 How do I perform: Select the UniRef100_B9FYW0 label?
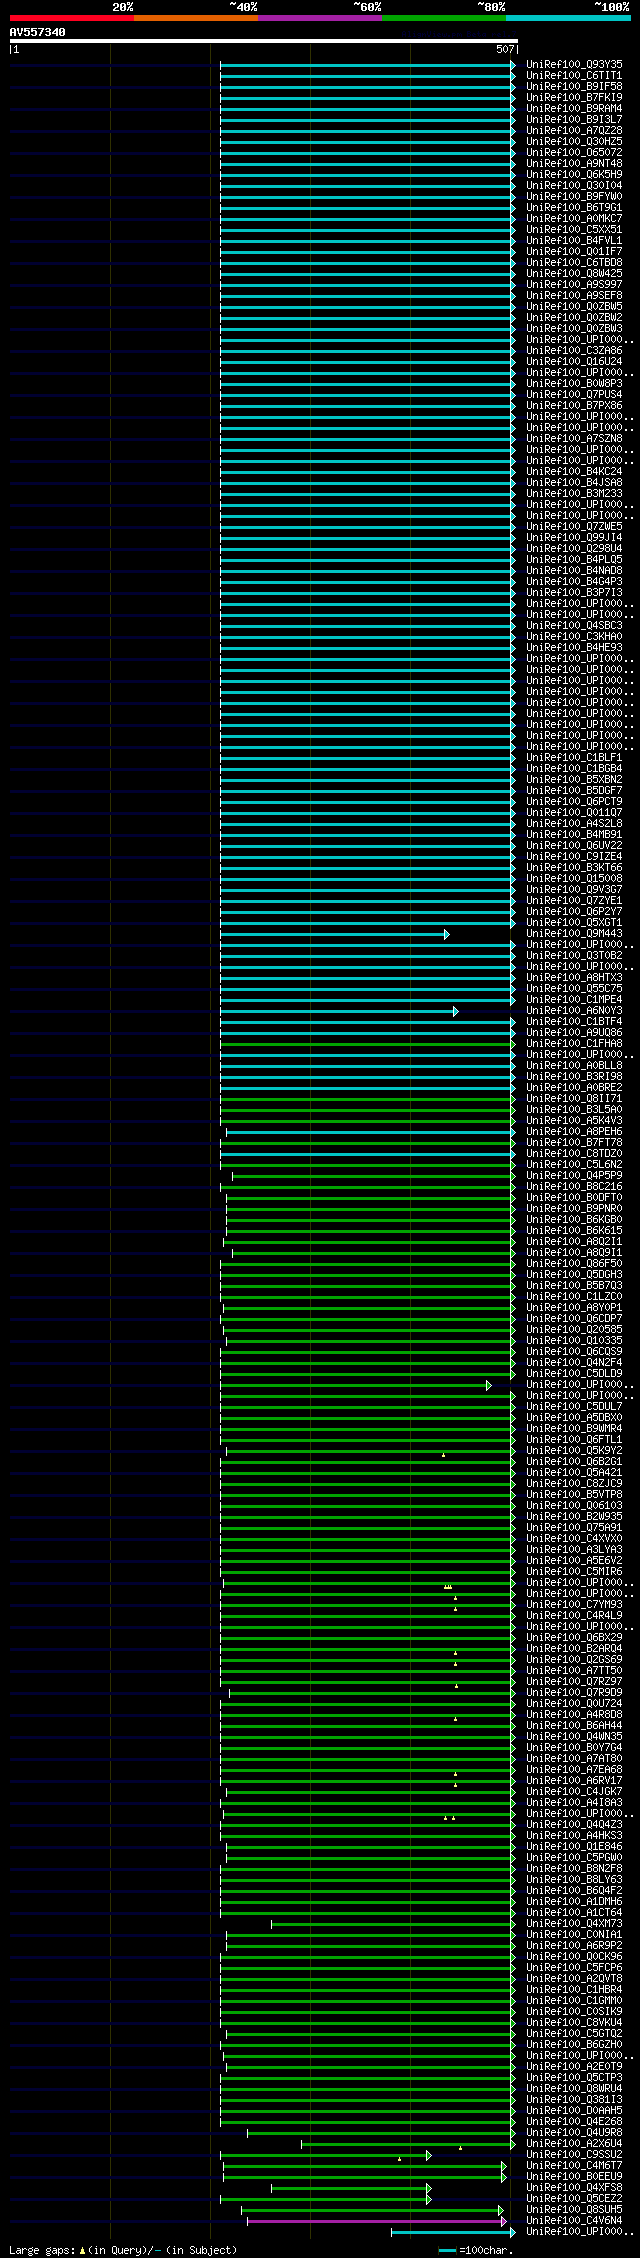point(574,197)
